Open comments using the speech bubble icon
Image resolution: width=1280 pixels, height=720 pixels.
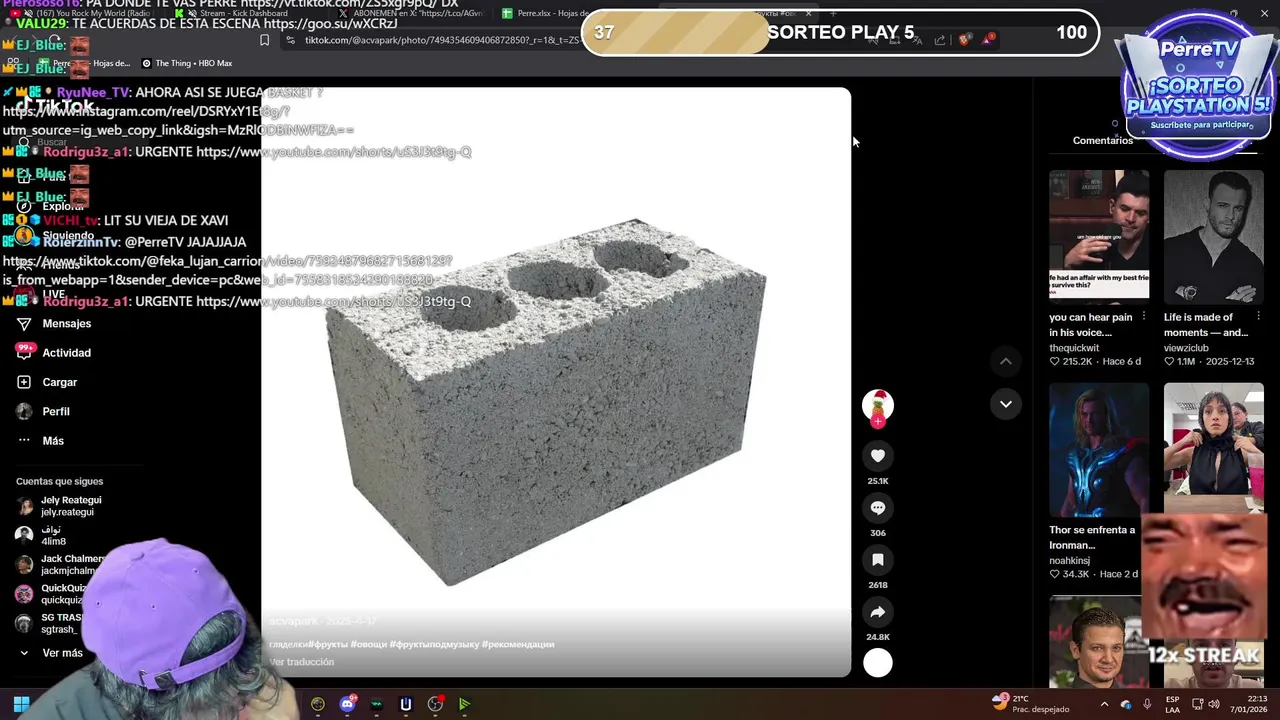click(877, 508)
